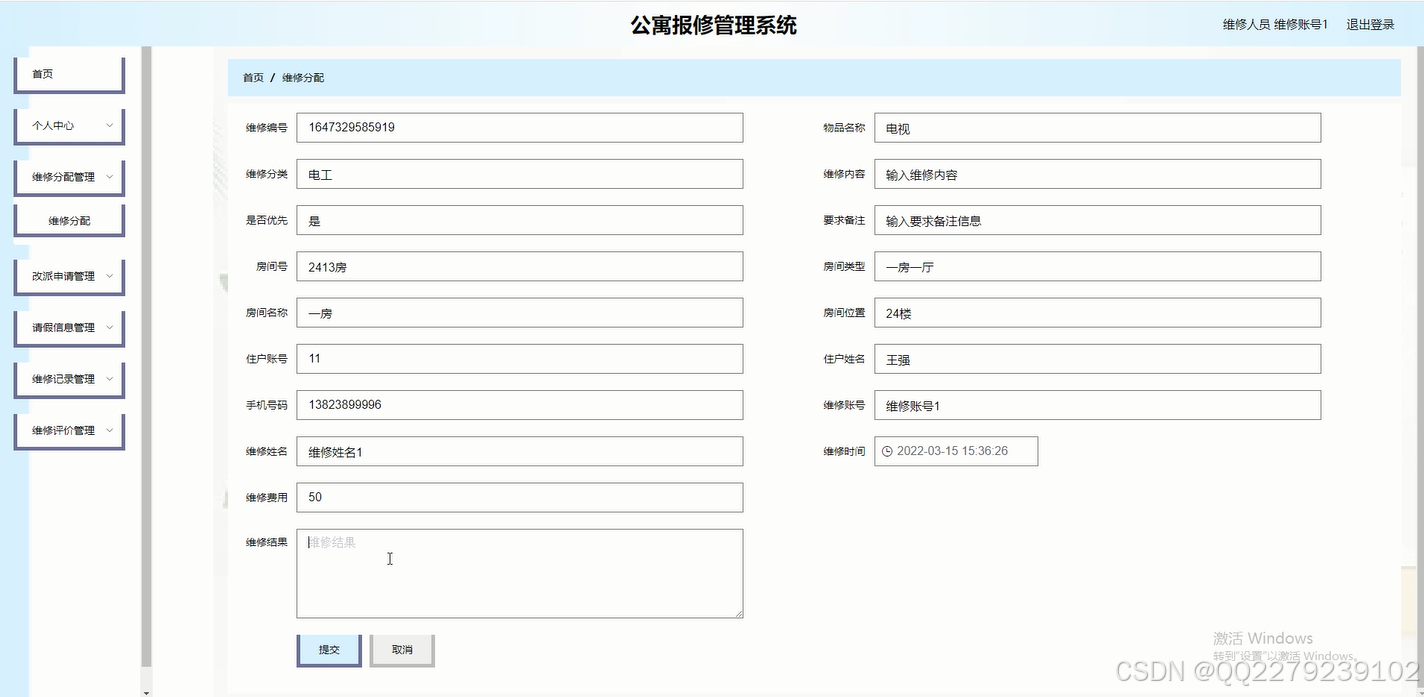Open the 首页 sidebar item

point(68,72)
